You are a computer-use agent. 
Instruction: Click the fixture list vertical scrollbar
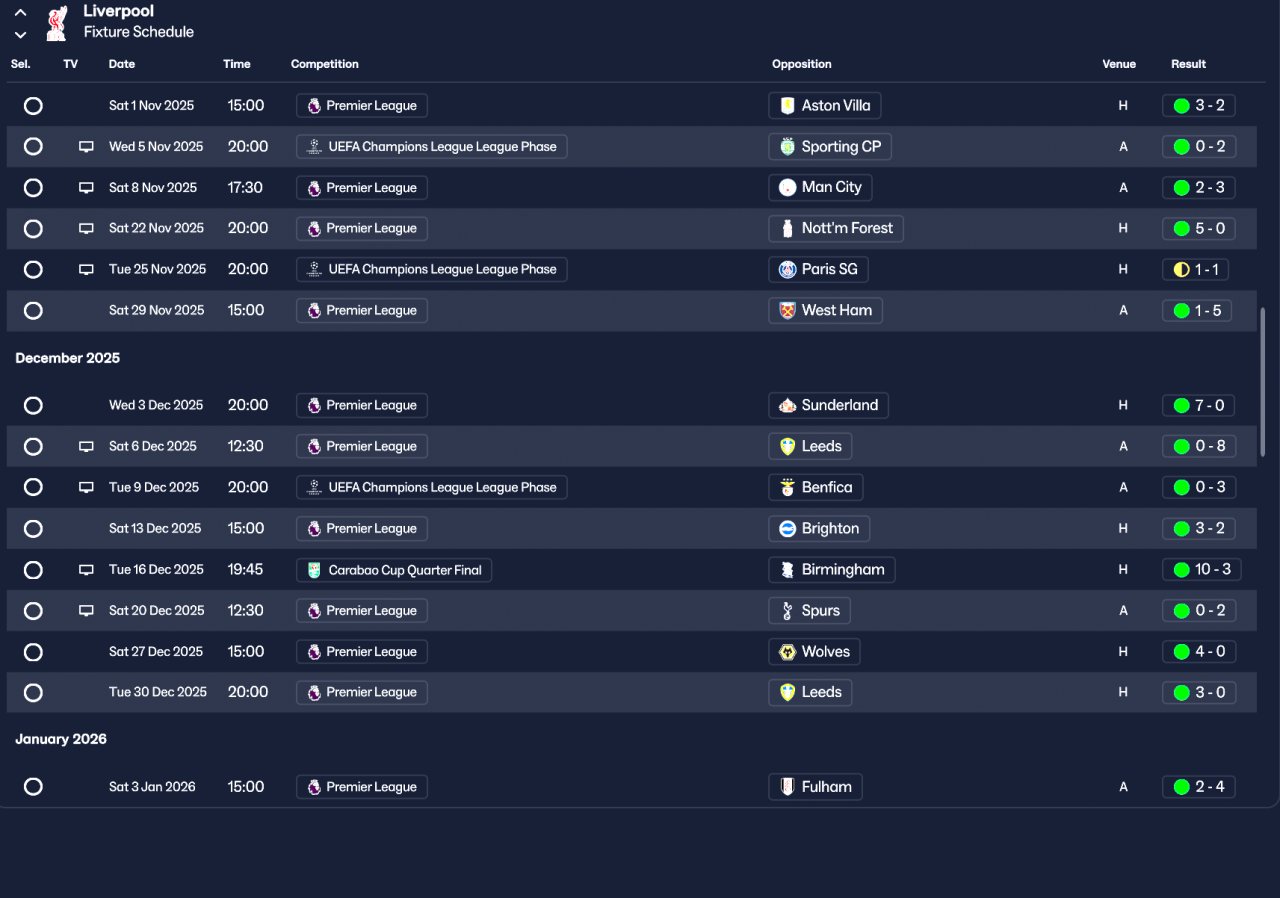pyautogui.click(x=1263, y=383)
